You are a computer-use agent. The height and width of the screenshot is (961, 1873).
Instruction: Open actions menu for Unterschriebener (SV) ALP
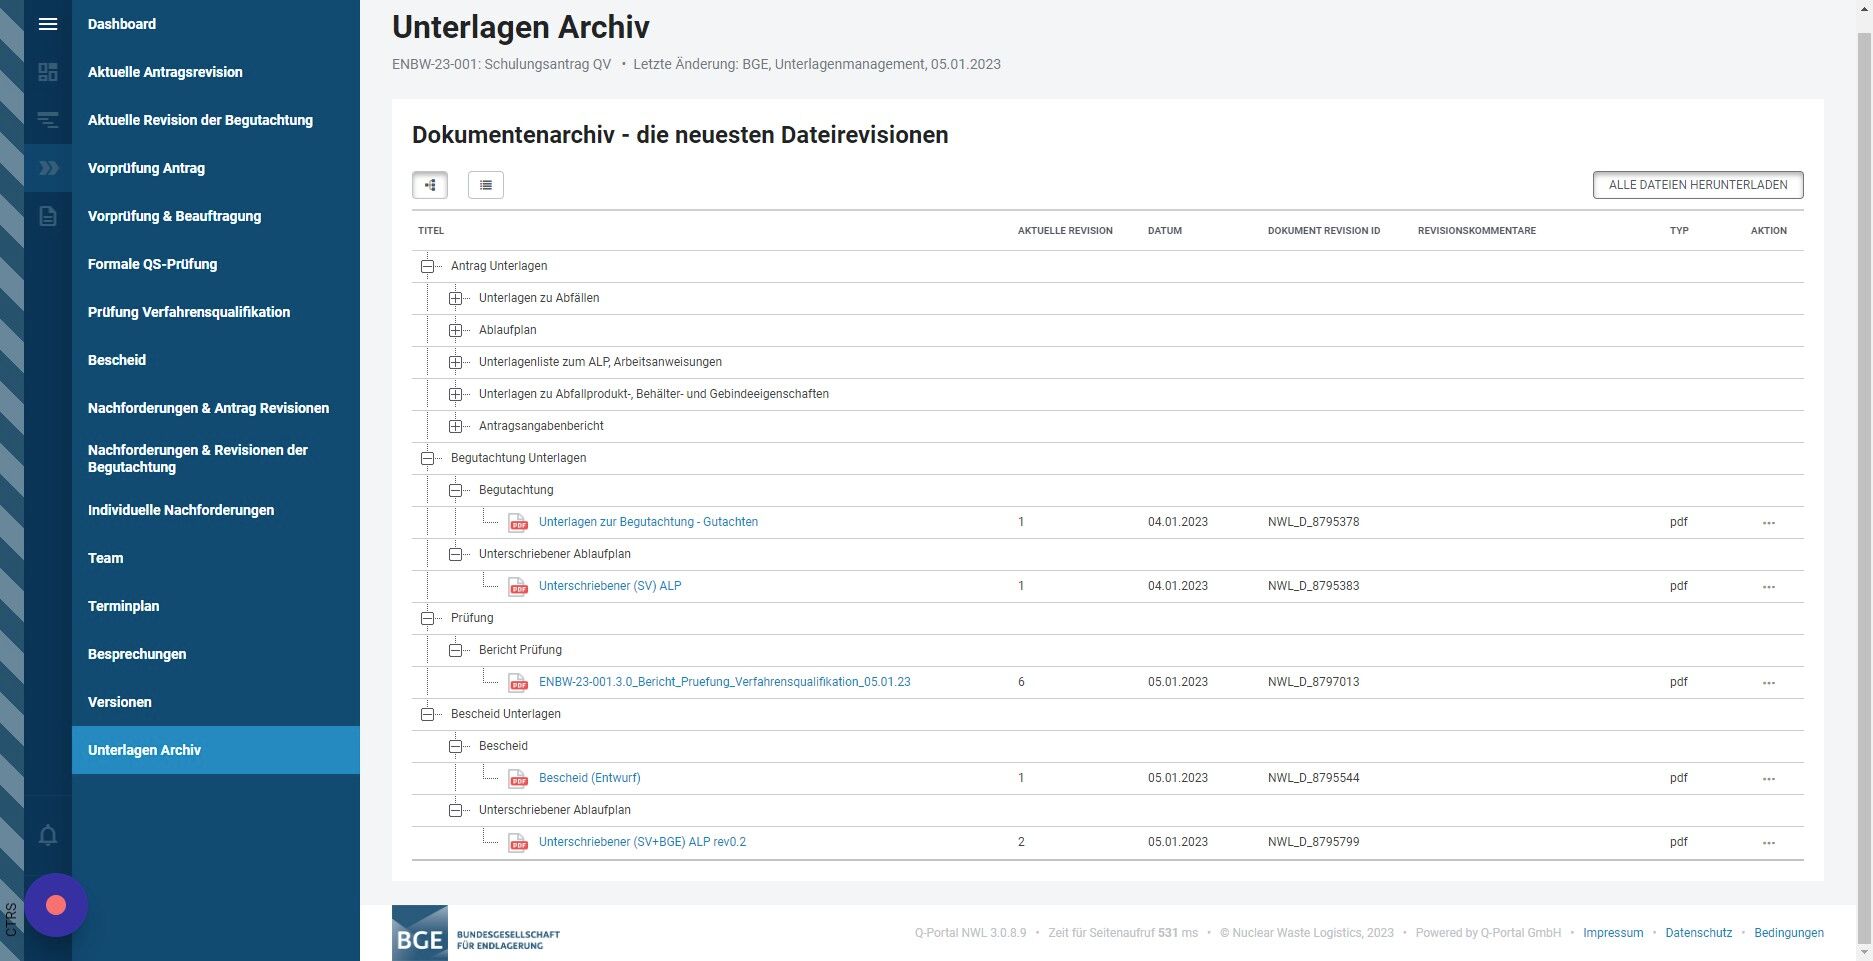point(1768,586)
